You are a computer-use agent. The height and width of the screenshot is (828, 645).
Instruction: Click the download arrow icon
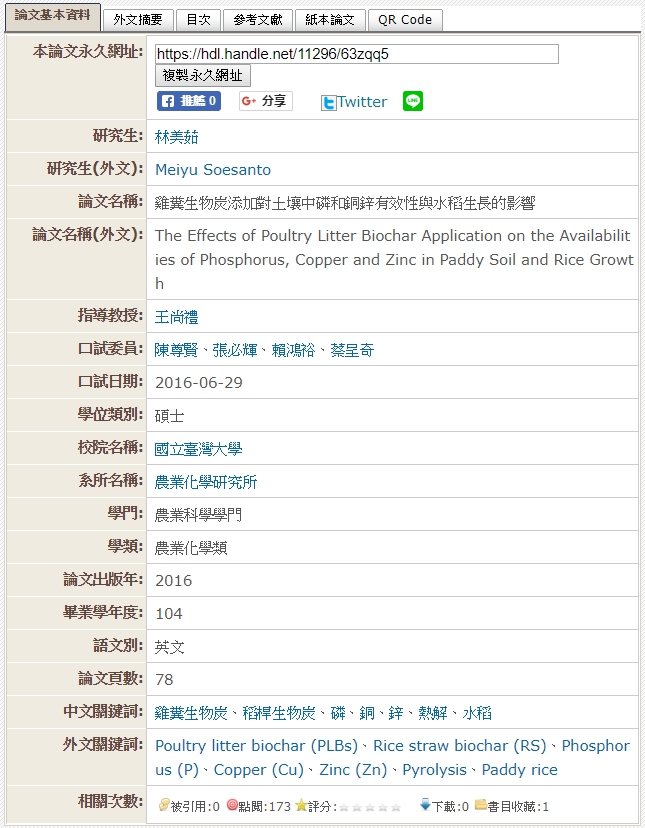(425, 806)
